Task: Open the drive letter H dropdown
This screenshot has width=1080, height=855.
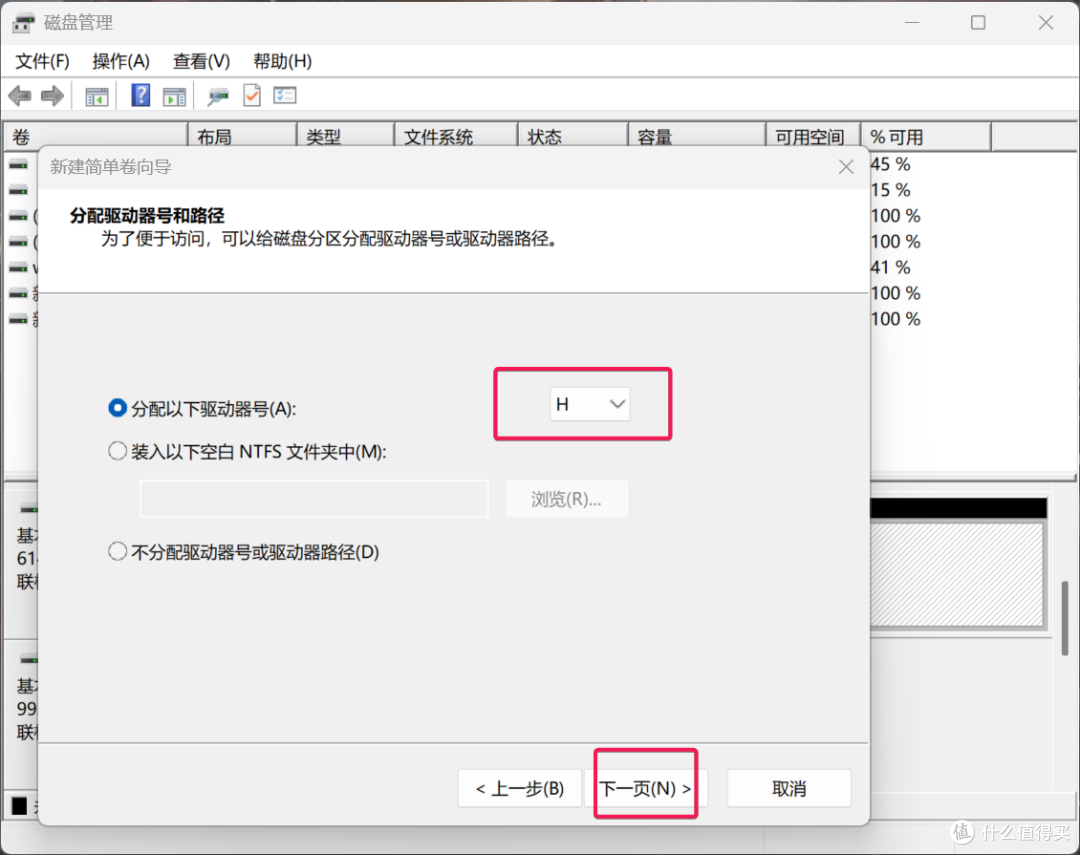Action: [x=590, y=404]
